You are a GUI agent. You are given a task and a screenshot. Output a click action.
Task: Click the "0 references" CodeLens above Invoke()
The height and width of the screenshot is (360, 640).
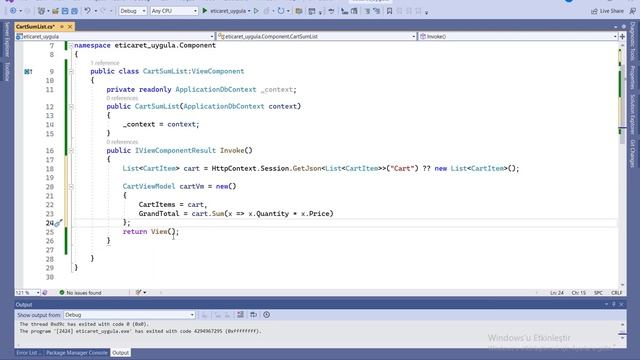tap(122, 142)
